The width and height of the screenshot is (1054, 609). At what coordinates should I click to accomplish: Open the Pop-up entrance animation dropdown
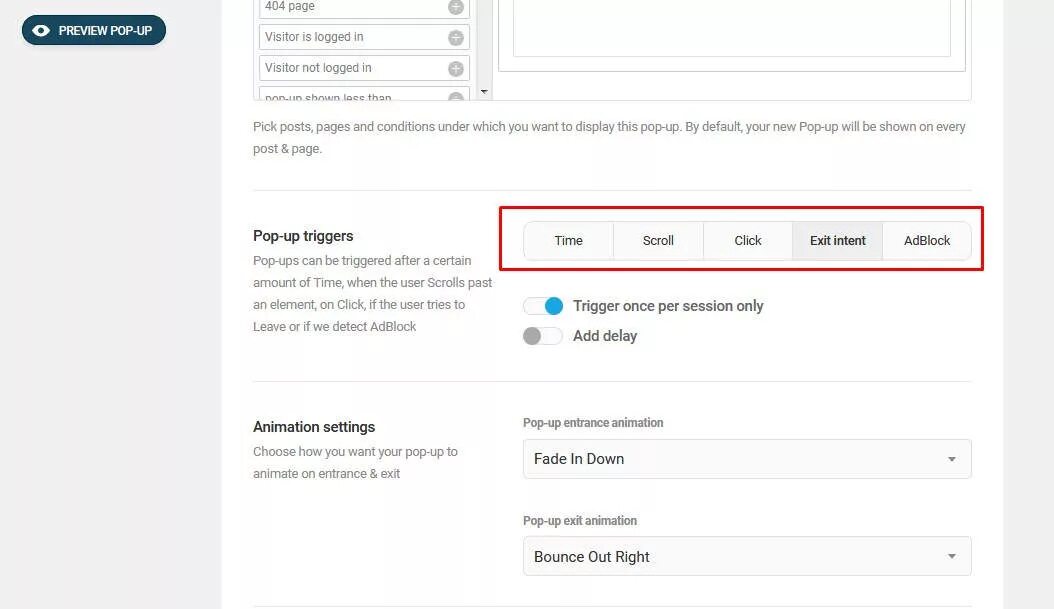(747, 459)
